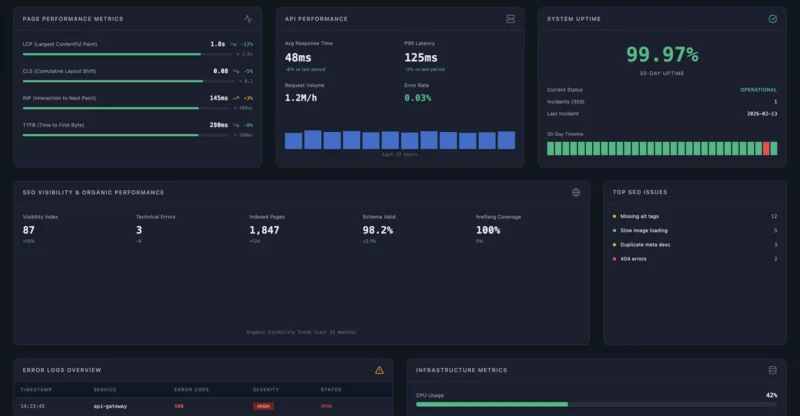This screenshot has height=416, width=800.
Task: Click the globe icon in SEO Visibility panel
Action: coord(576,192)
